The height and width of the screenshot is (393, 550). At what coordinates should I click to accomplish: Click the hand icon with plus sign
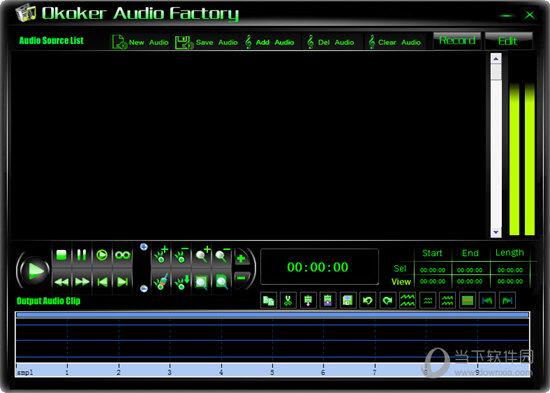(161, 255)
